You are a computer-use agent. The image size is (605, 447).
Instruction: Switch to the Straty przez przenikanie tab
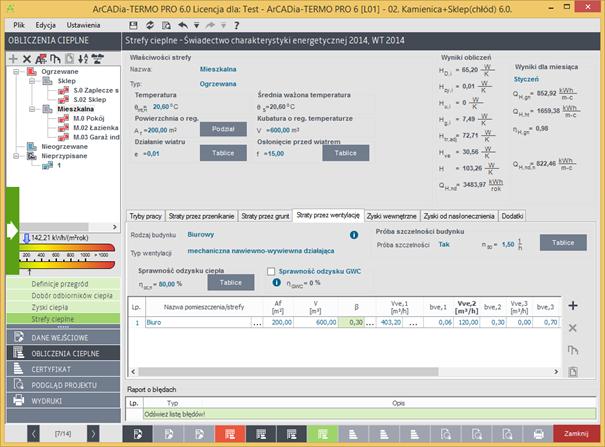coord(201,216)
